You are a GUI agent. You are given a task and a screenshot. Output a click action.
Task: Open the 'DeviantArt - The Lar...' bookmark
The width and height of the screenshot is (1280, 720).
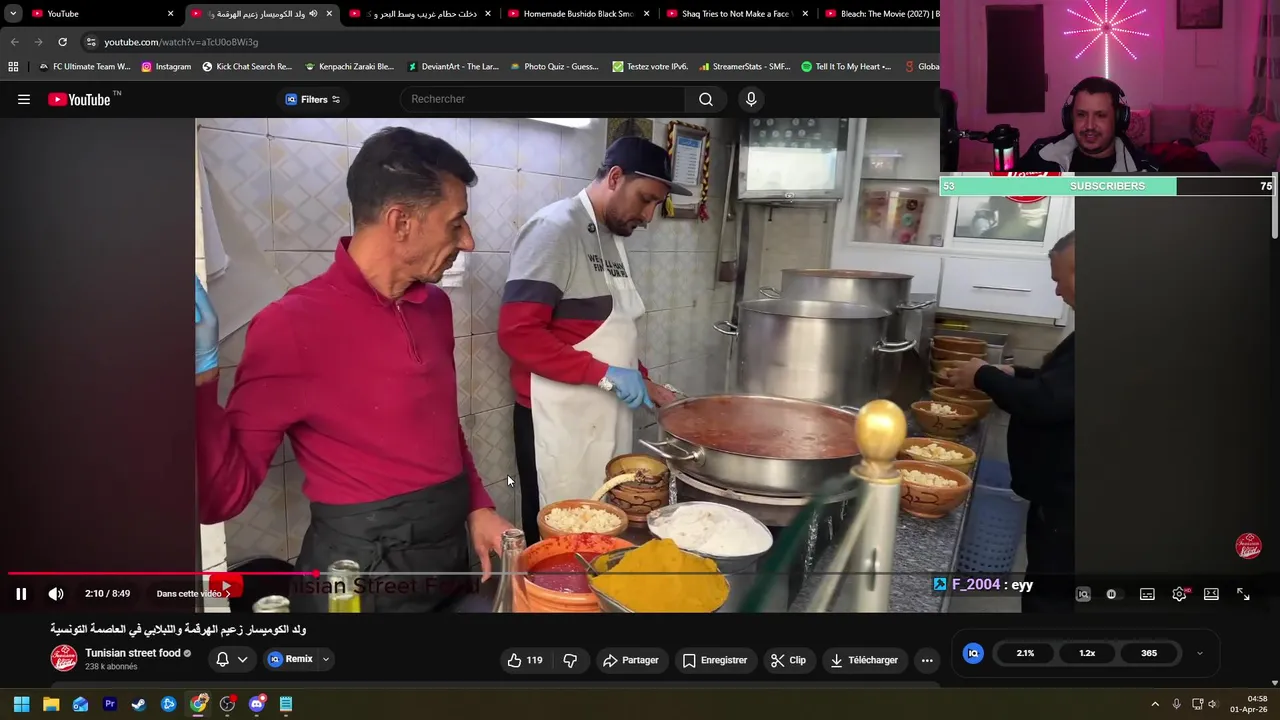[453, 67]
